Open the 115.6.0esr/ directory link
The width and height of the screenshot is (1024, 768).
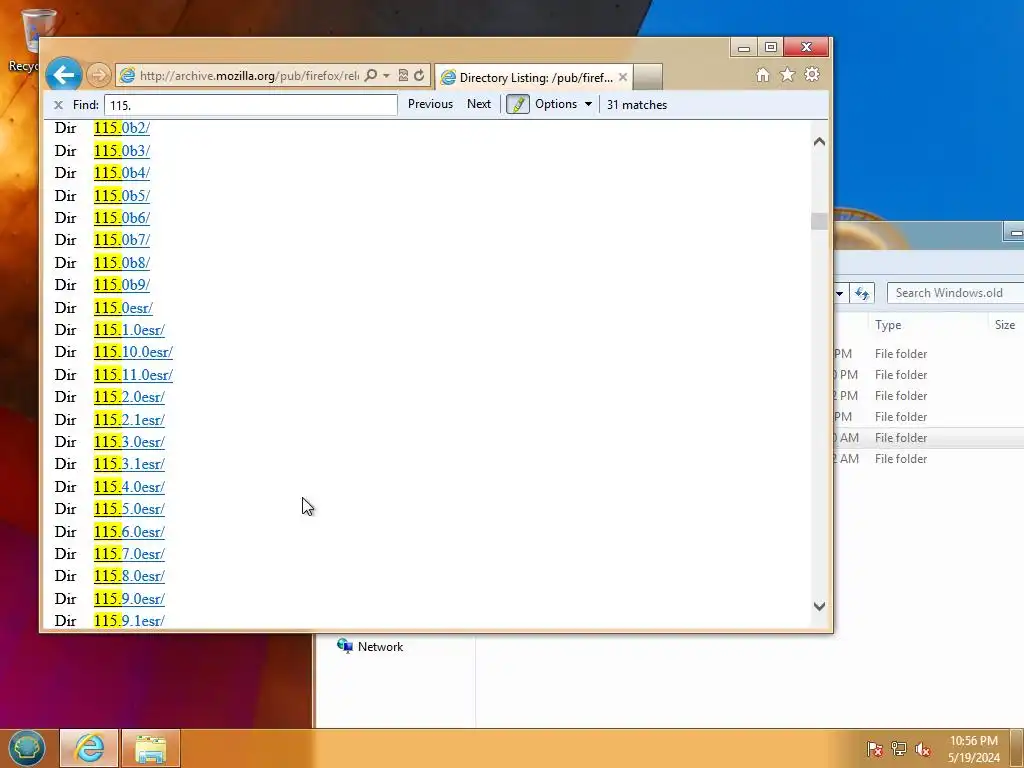coord(129,532)
